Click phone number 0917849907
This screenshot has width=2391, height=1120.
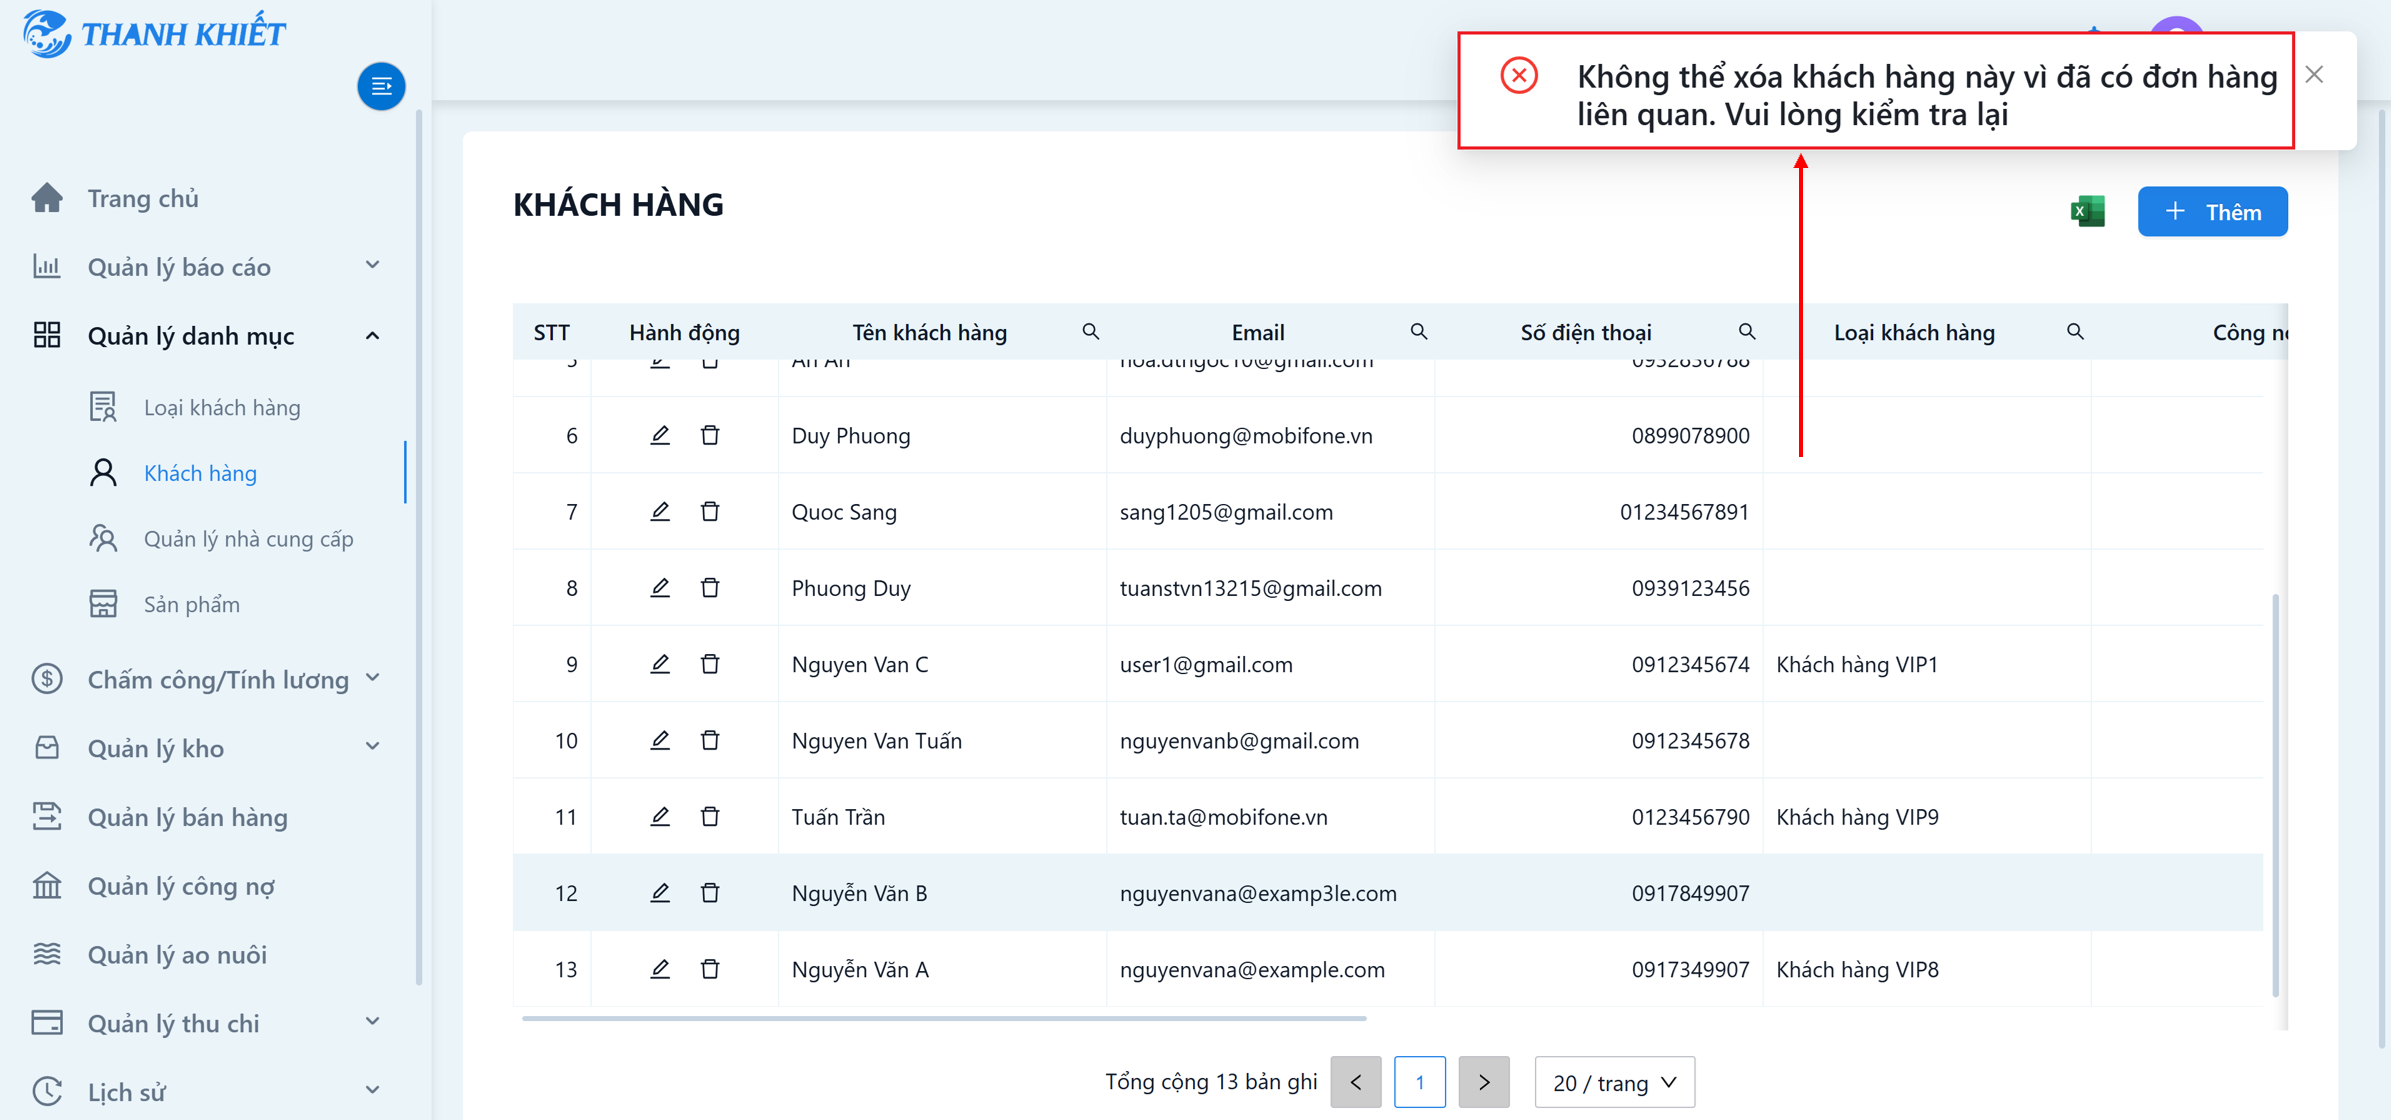click(x=1690, y=892)
